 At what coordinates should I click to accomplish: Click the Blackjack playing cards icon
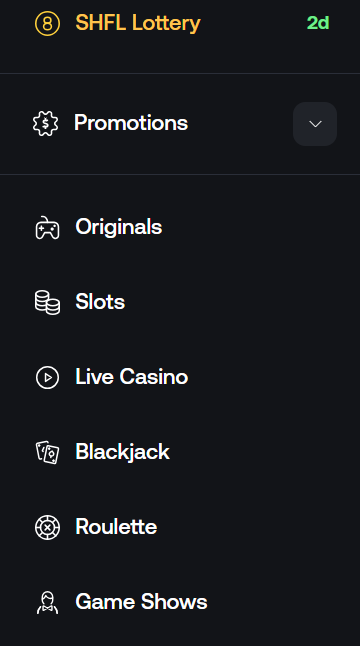(x=47, y=452)
